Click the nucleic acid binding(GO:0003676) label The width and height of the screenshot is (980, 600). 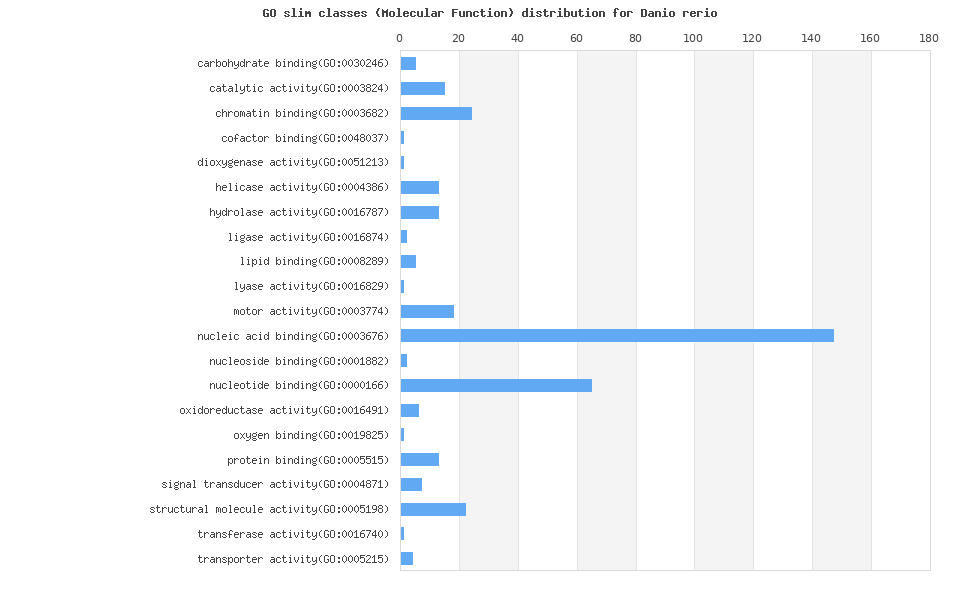293,336
